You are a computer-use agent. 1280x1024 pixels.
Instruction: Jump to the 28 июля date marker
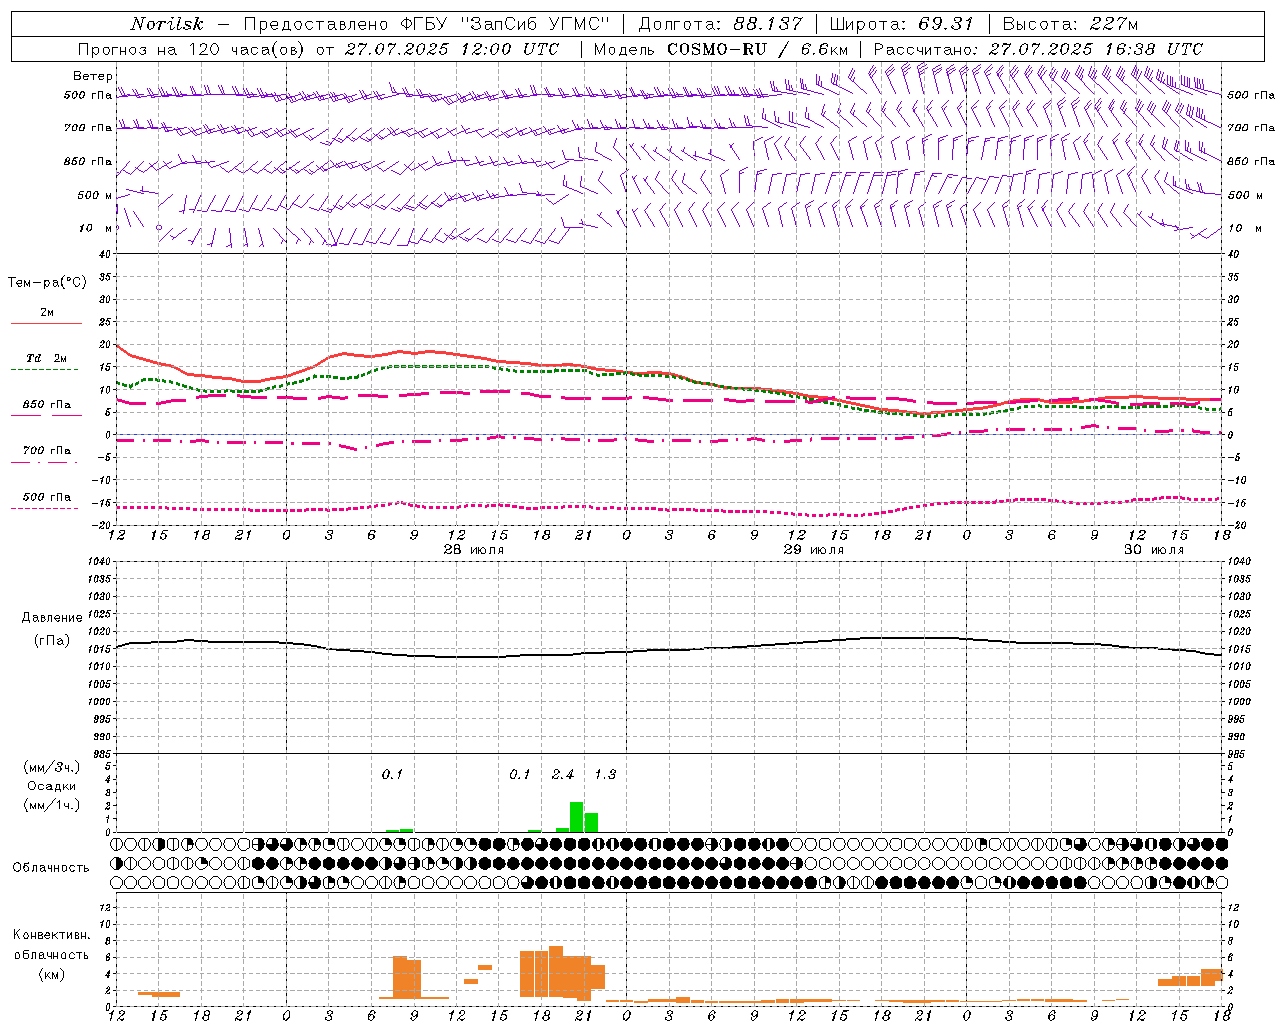tap(474, 550)
